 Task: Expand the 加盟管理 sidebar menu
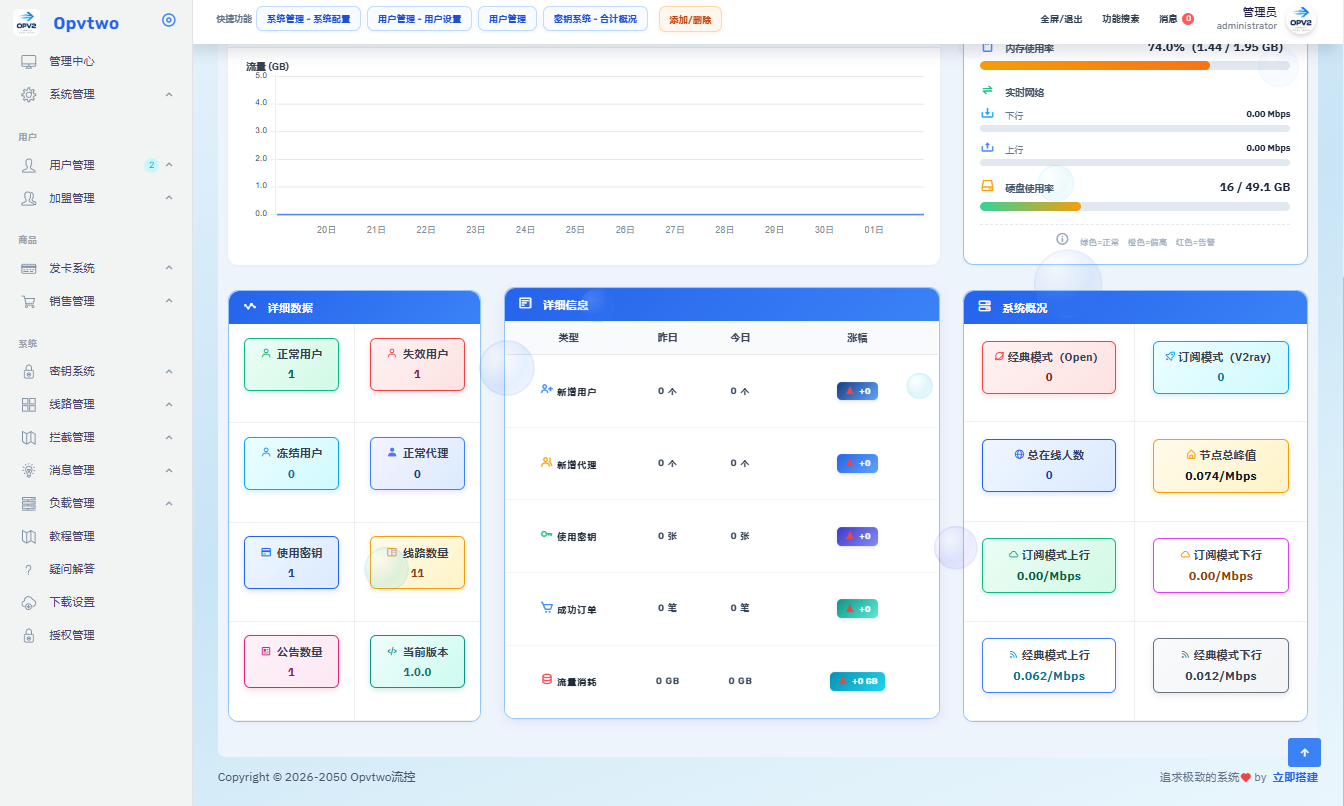pyautogui.click(x=96, y=198)
